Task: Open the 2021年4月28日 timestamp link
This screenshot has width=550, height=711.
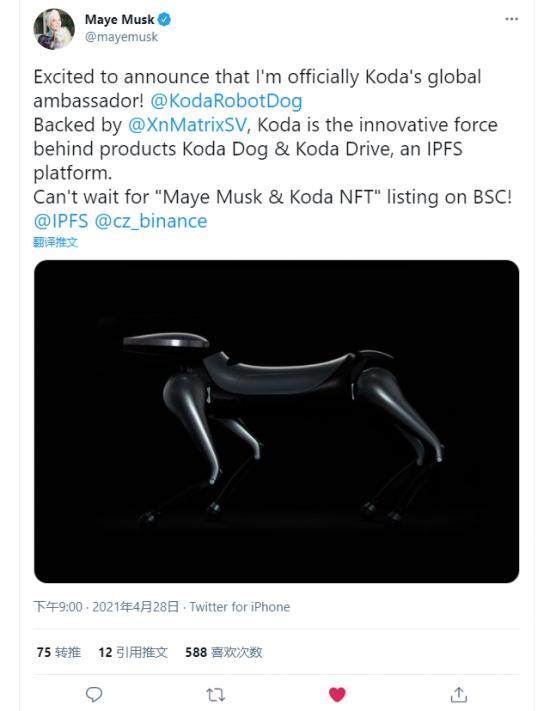Action: click(136, 607)
